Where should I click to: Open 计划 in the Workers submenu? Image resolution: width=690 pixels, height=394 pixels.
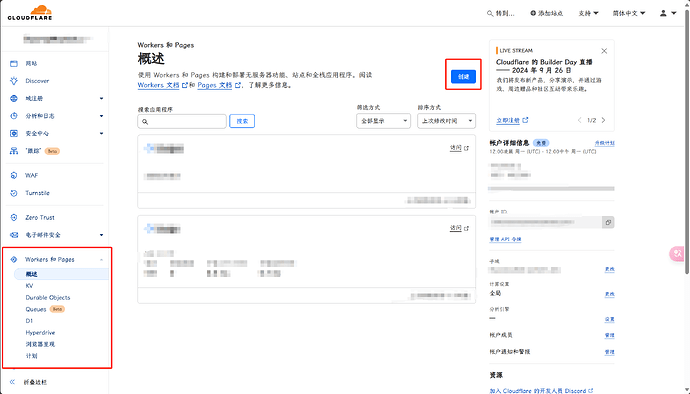(x=31, y=356)
